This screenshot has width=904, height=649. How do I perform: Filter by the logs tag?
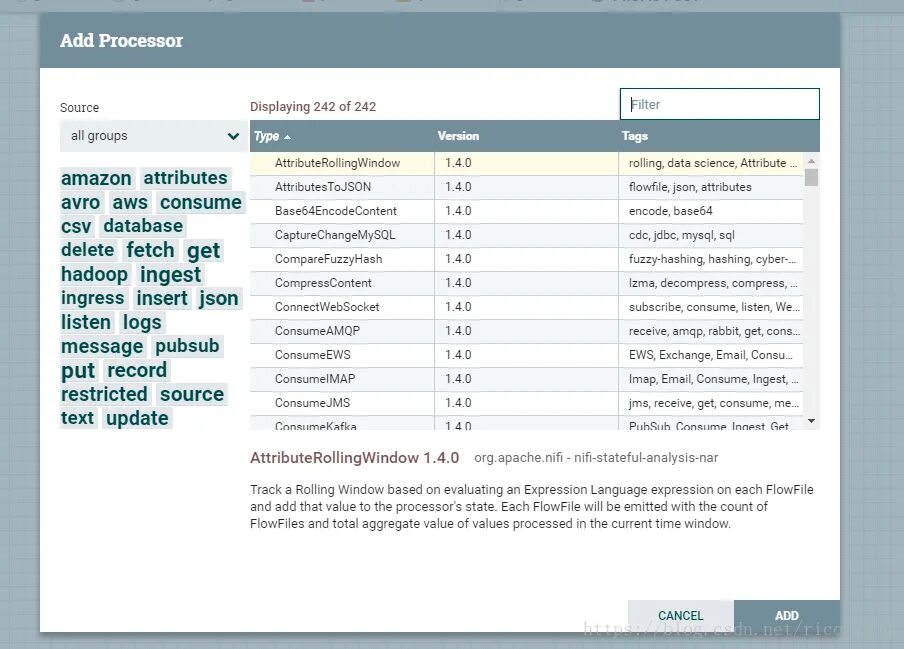click(x=142, y=322)
